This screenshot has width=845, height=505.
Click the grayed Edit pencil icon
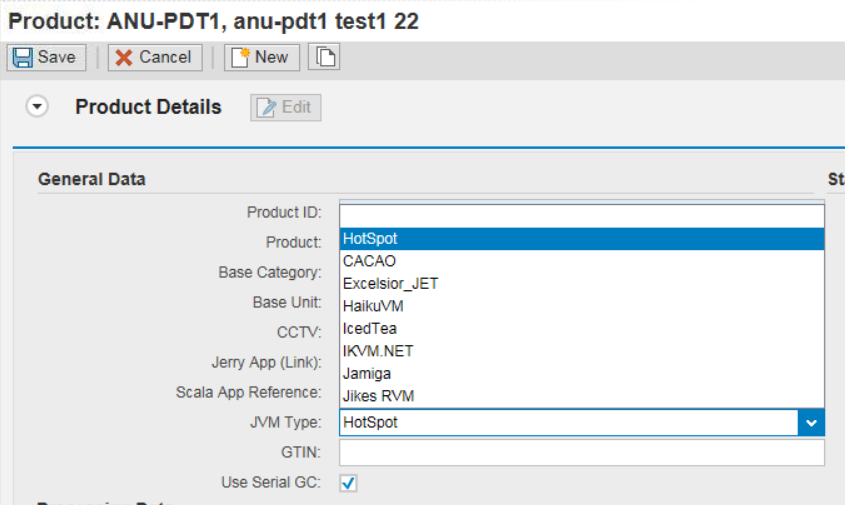point(267,108)
